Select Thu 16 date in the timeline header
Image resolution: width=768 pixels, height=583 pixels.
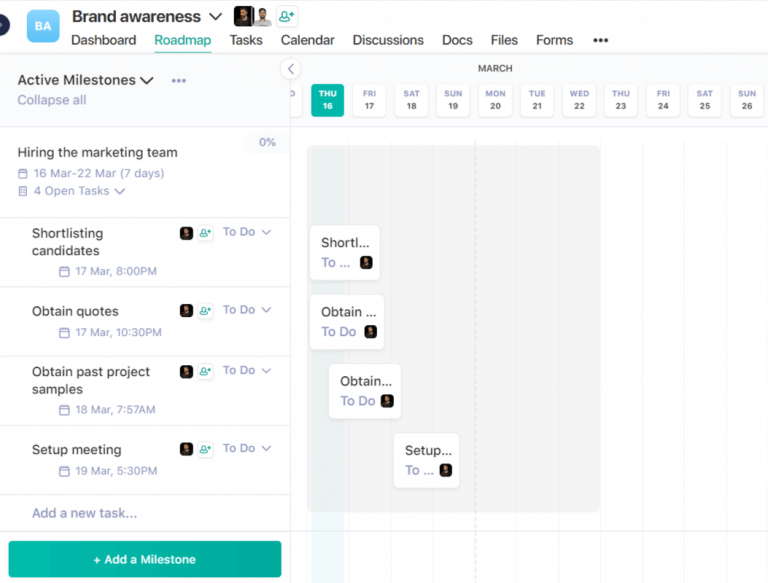tap(327, 100)
